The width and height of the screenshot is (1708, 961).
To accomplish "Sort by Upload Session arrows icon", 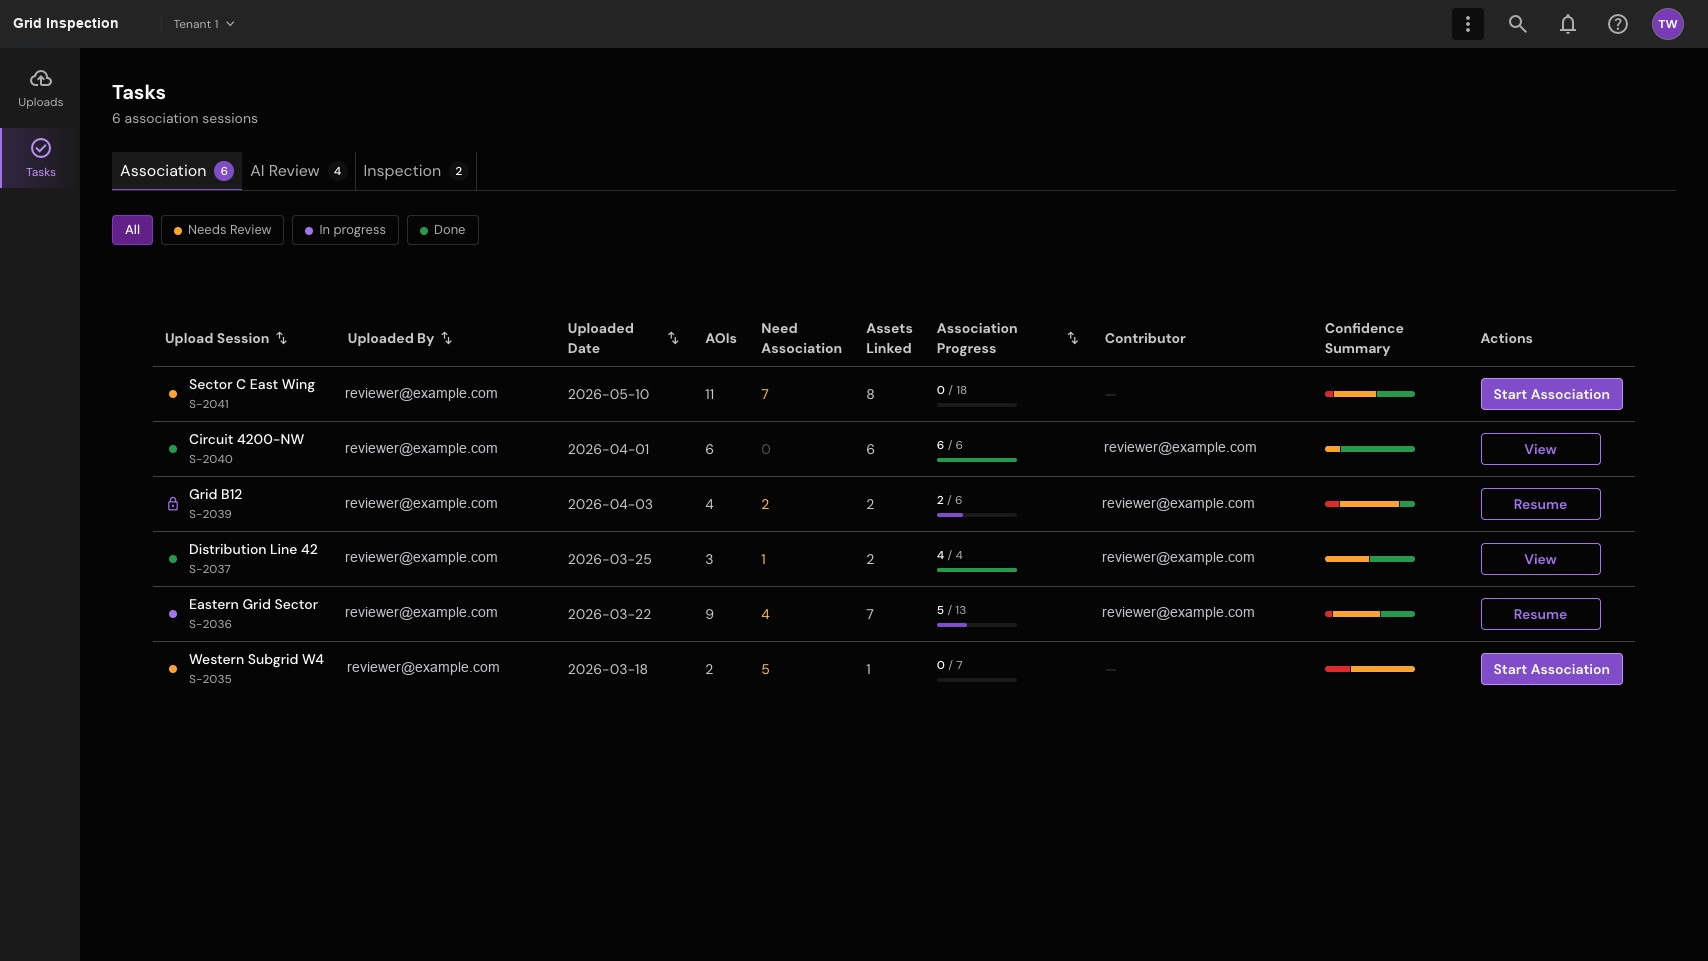I will [282, 338].
